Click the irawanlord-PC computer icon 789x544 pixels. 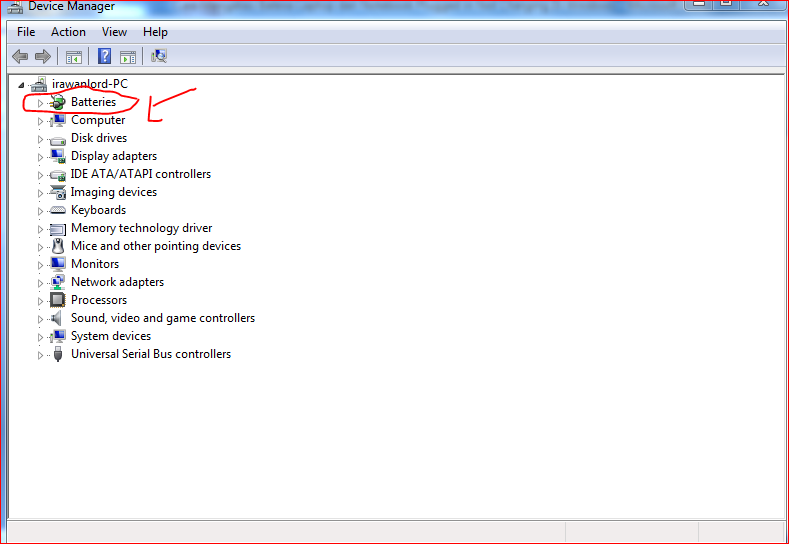39,85
